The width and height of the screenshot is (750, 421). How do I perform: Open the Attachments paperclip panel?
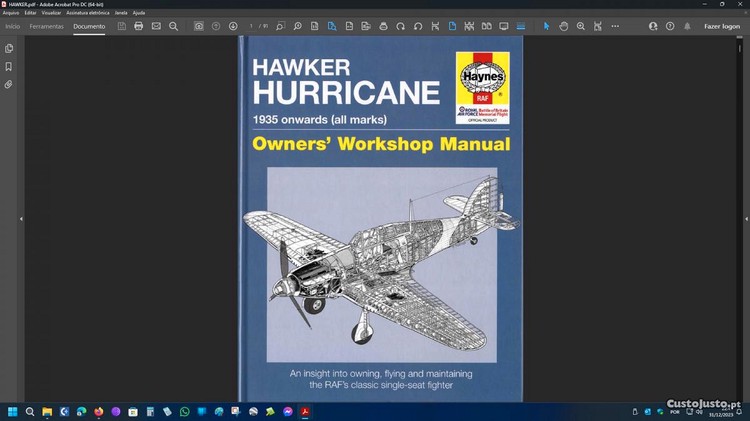(x=9, y=85)
